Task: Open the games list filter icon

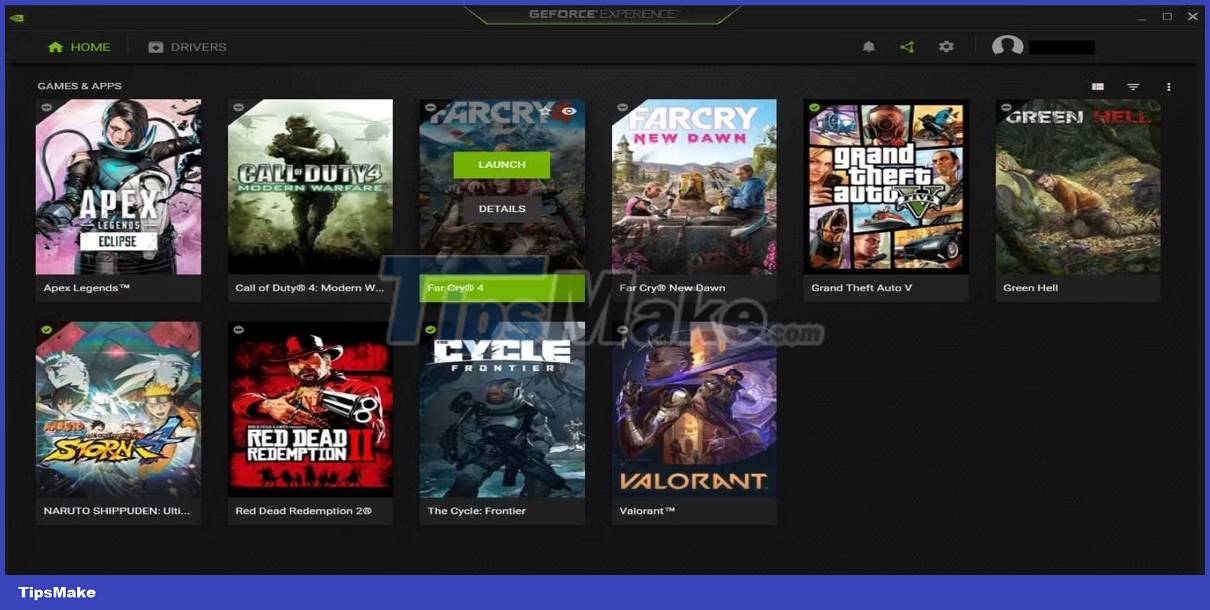Action: pos(1132,86)
